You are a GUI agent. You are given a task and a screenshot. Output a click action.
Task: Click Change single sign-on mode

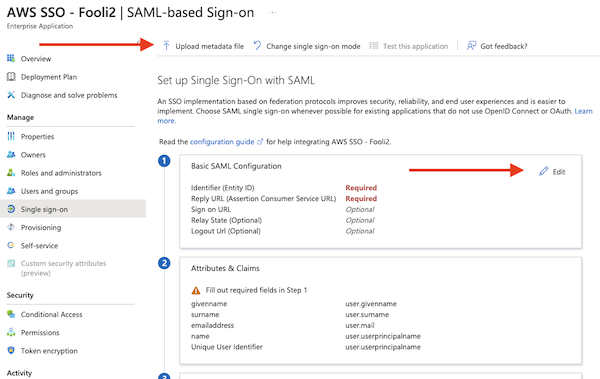click(313, 46)
